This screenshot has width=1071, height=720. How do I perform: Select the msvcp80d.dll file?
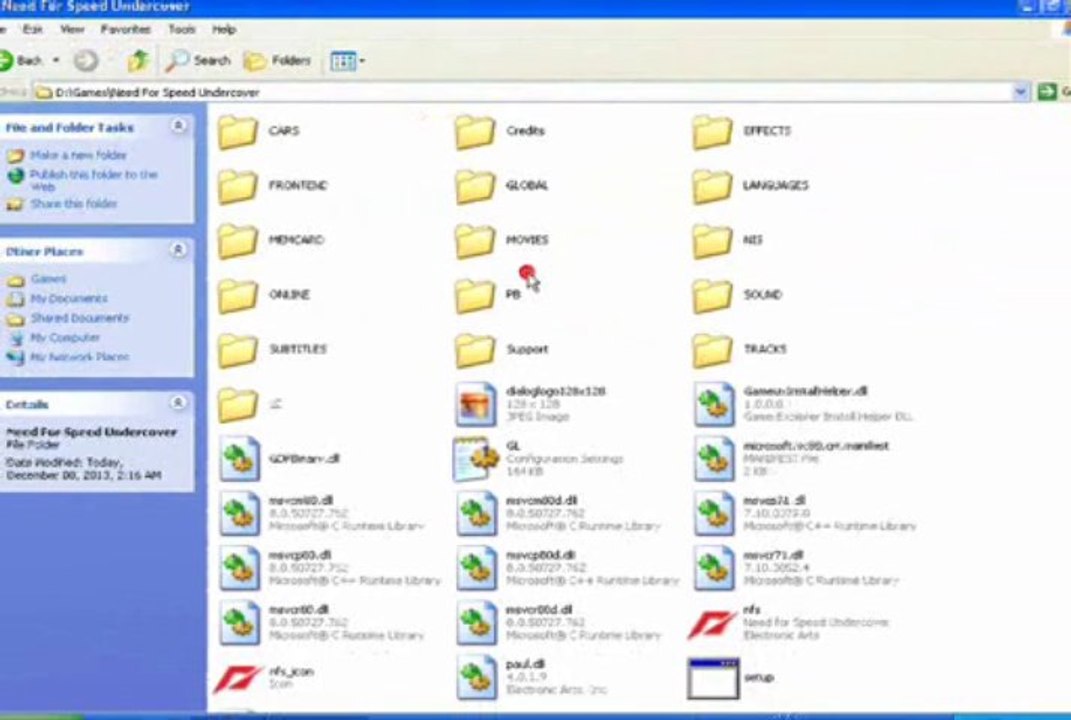568,568
